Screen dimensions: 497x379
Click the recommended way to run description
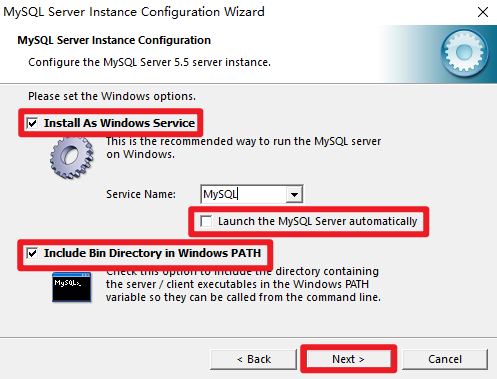(x=243, y=148)
